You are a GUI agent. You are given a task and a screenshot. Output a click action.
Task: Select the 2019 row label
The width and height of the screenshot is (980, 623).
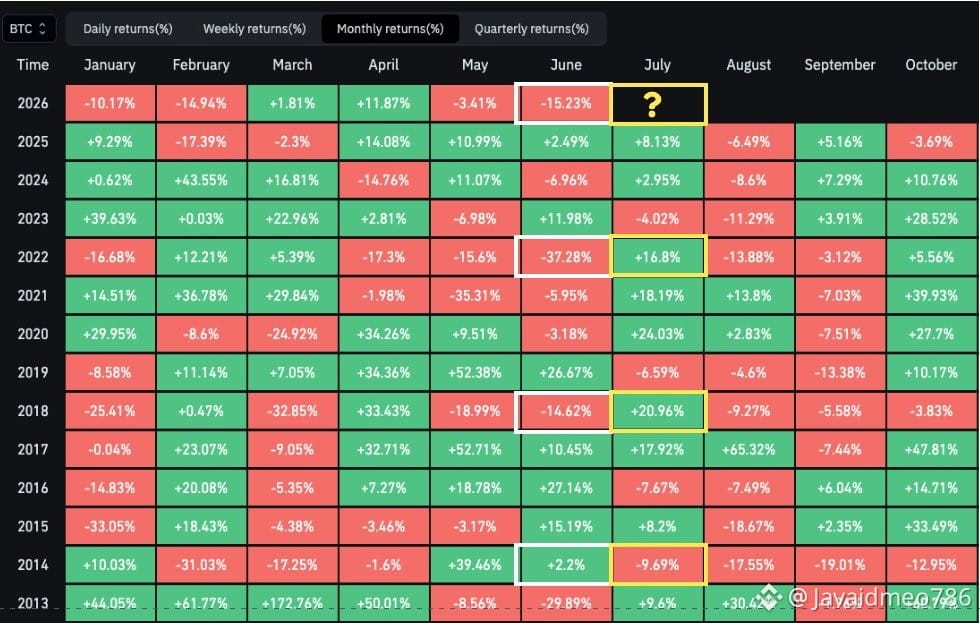[x=32, y=372]
